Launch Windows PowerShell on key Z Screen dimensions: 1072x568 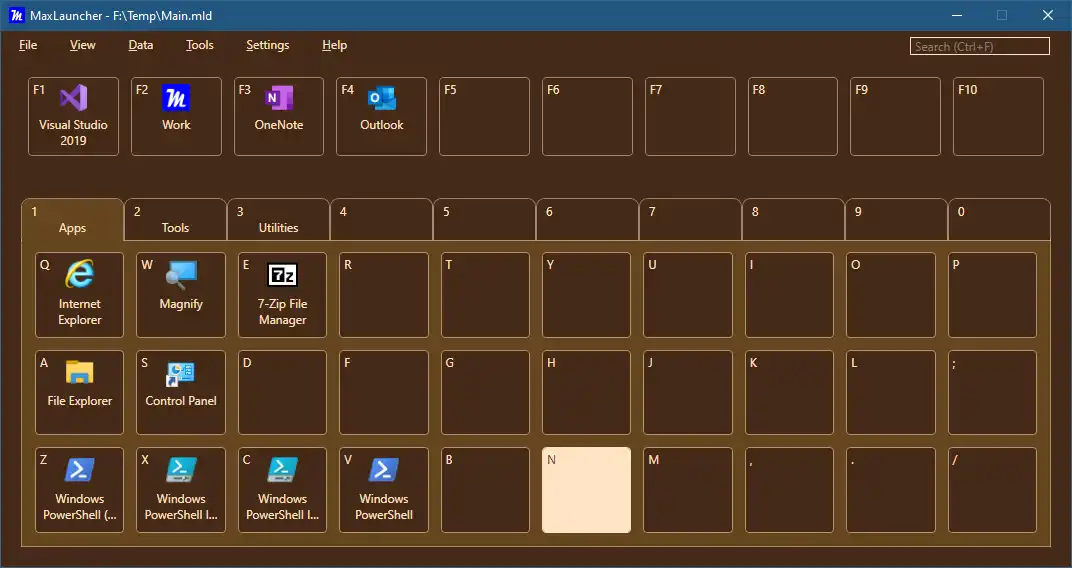(x=79, y=490)
